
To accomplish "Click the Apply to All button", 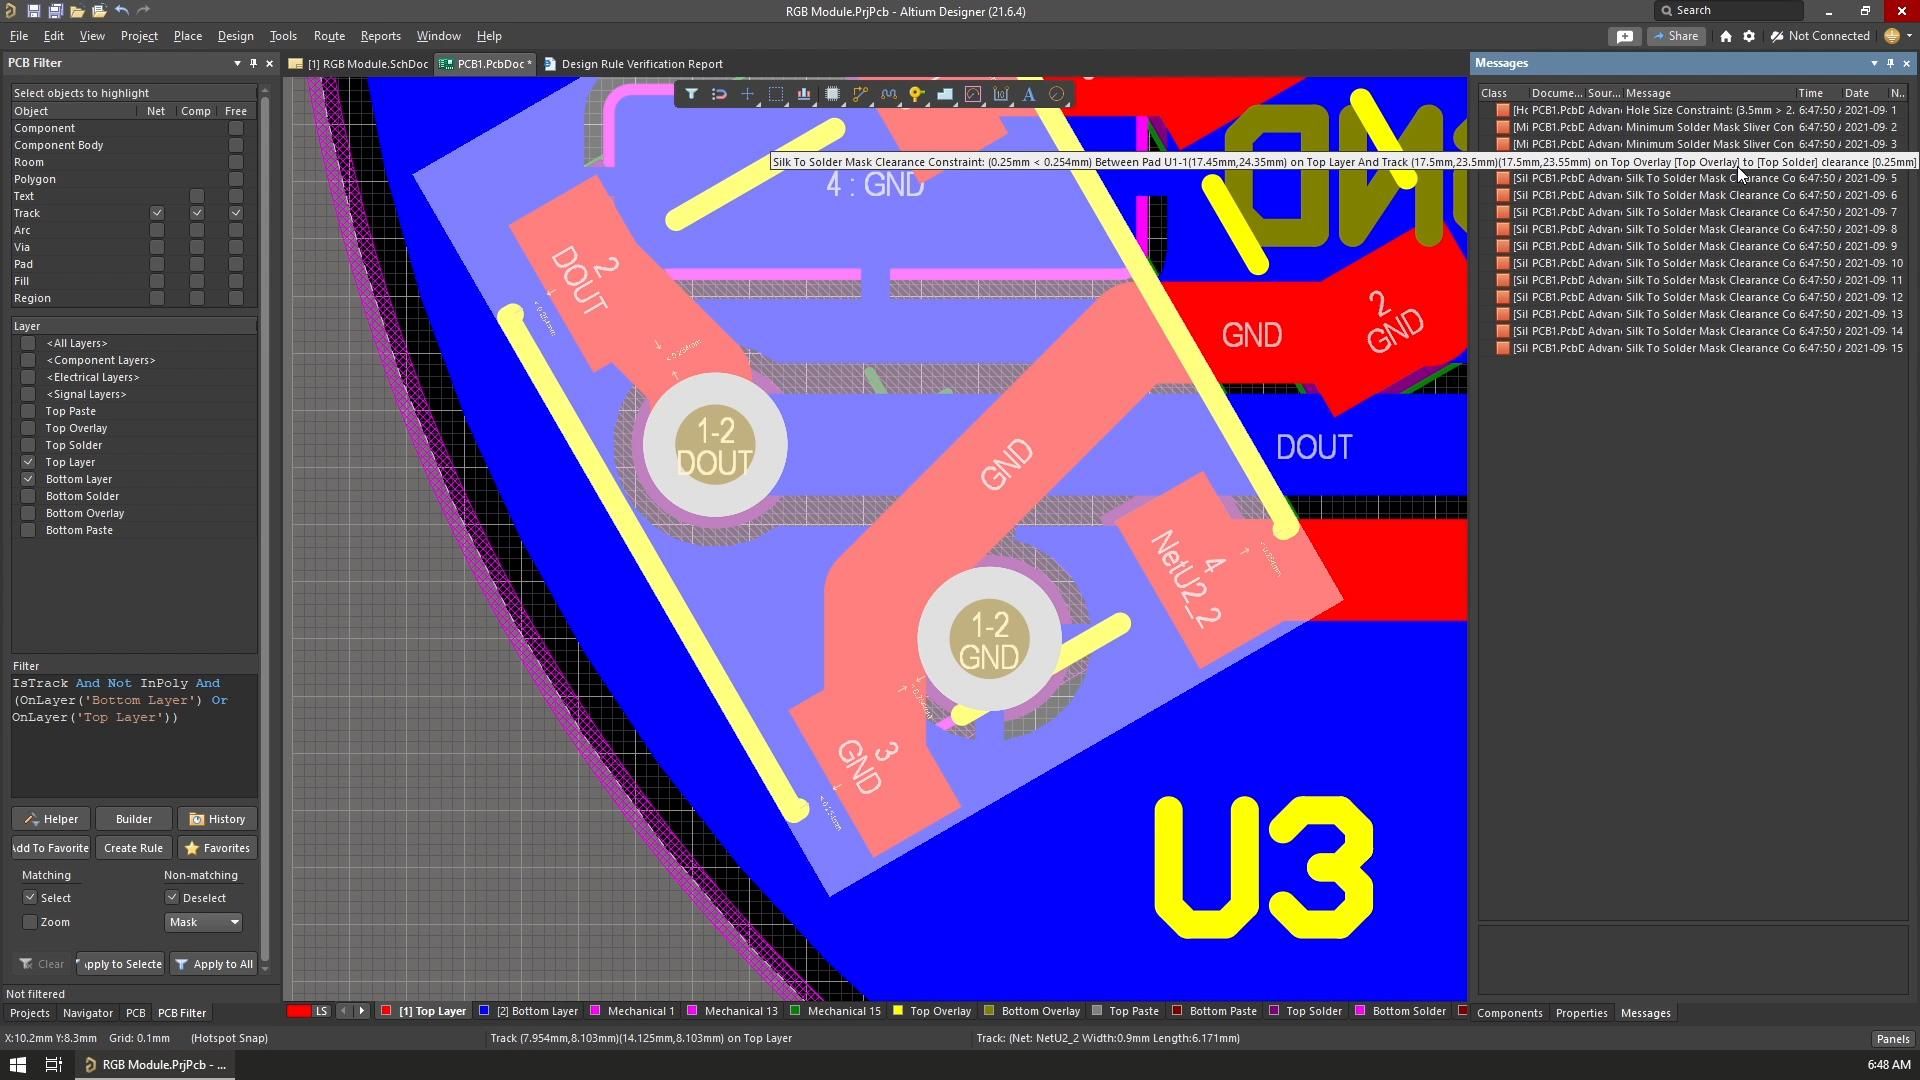I will point(213,964).
